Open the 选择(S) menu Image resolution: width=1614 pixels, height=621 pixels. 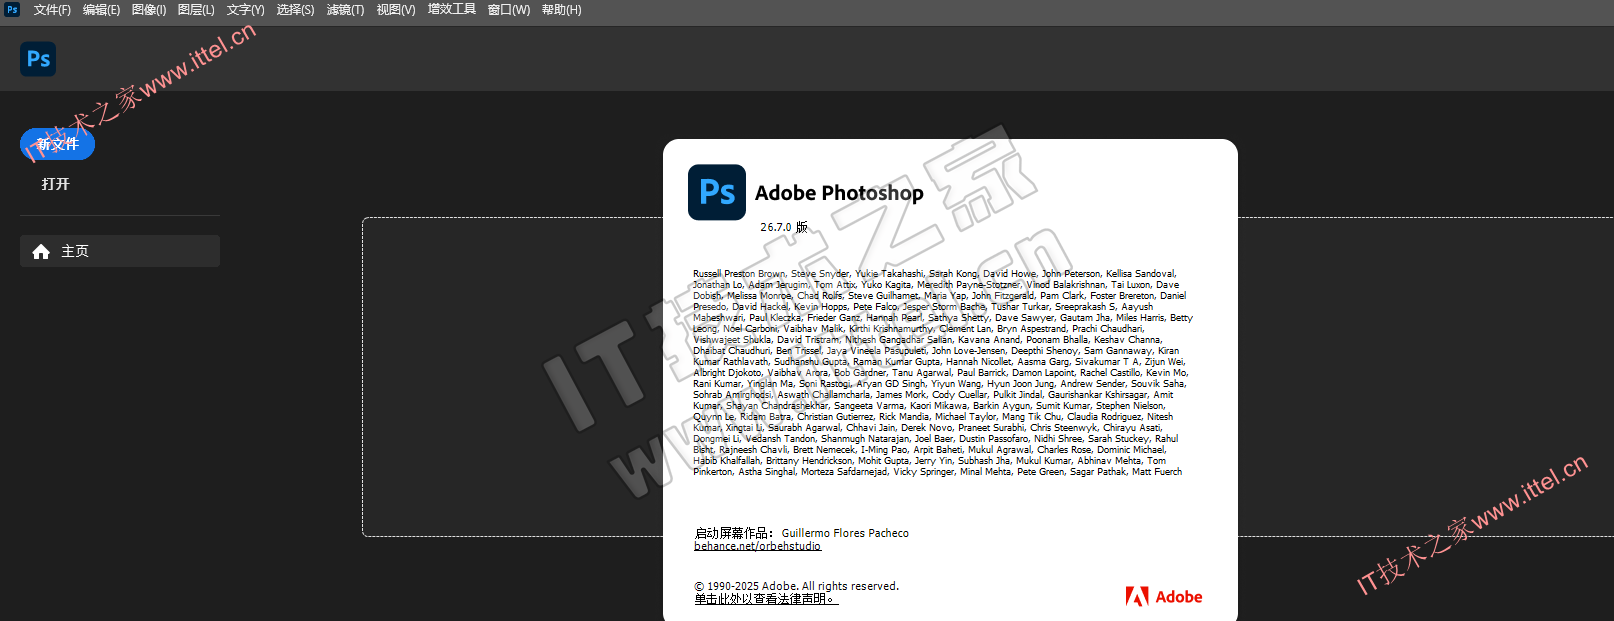pyautogui.click(x=295, y=10)
